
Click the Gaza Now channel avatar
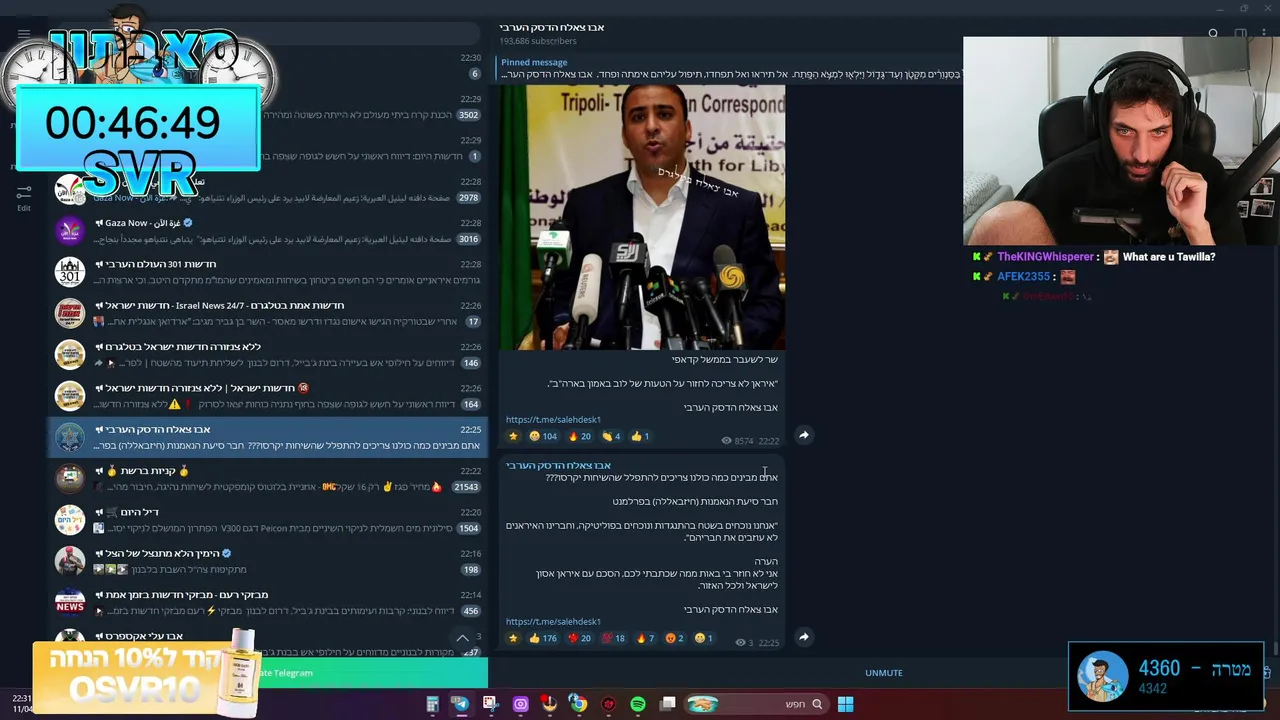coord(70,231)
